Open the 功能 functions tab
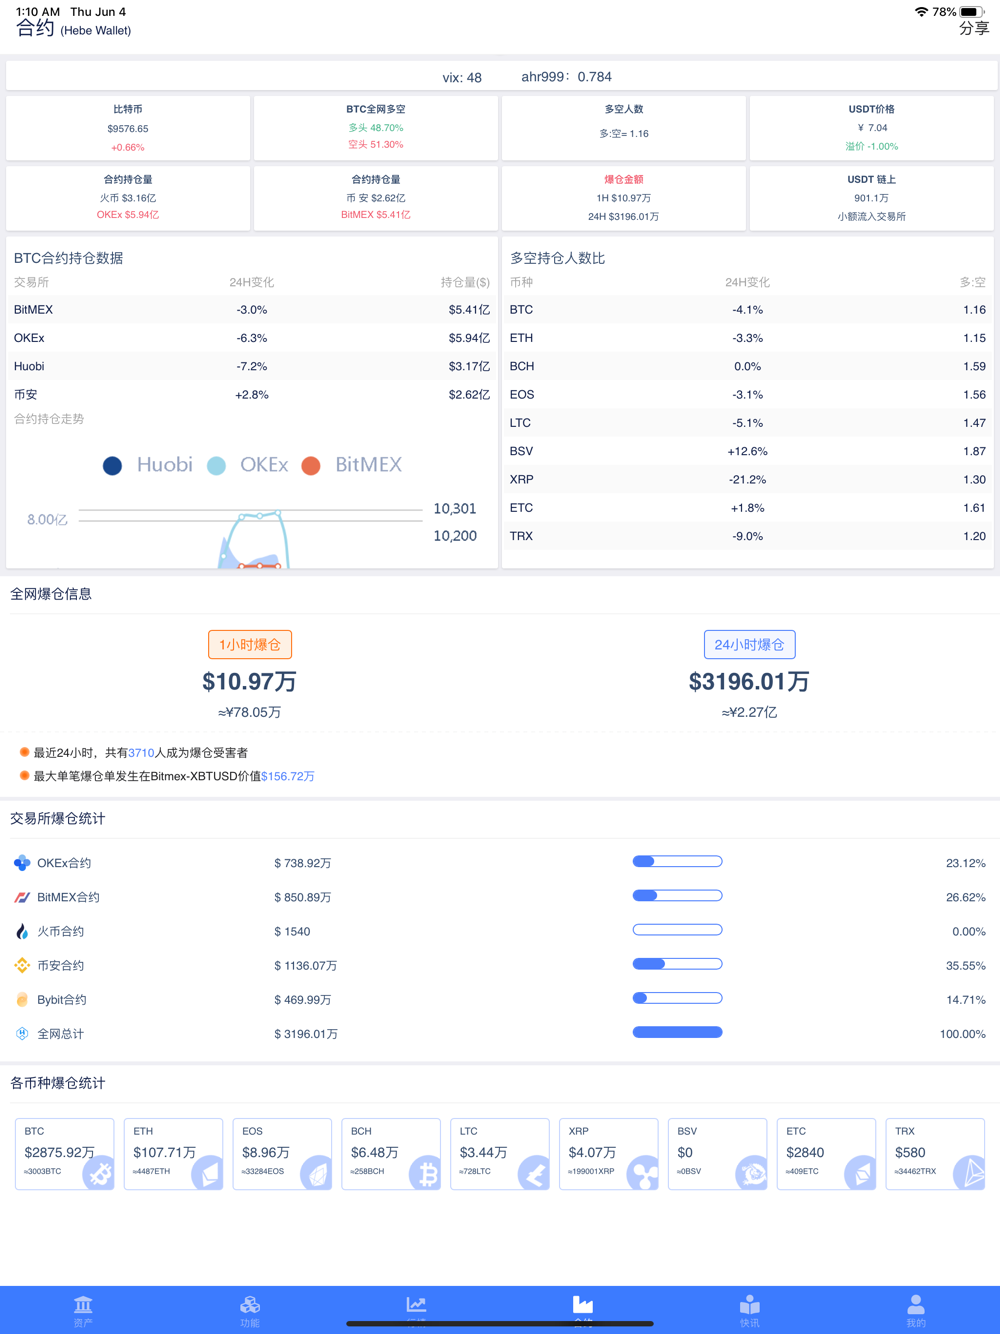Screen dimensions: 1000x1334 (x=250, y=1309)
